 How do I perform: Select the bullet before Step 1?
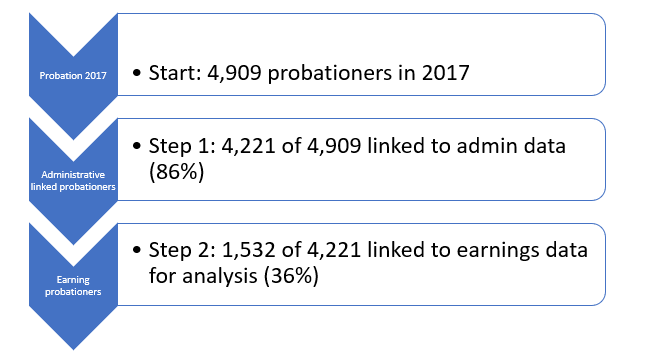coord(137,146)
